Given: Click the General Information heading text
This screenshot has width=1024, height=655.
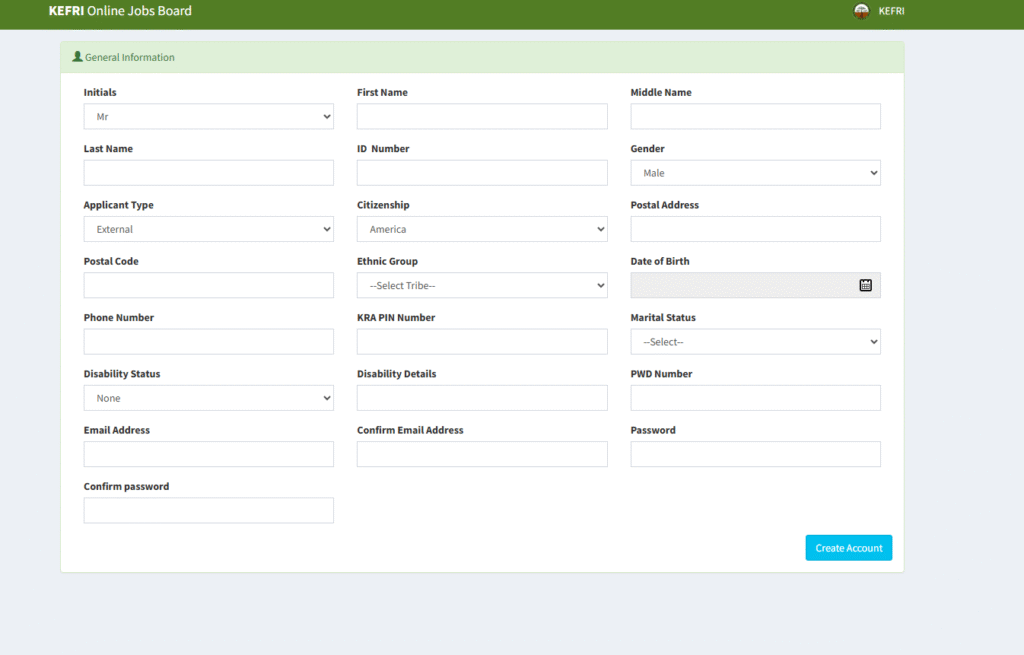Looking at the screenshot, I should (x=129, y=57).
